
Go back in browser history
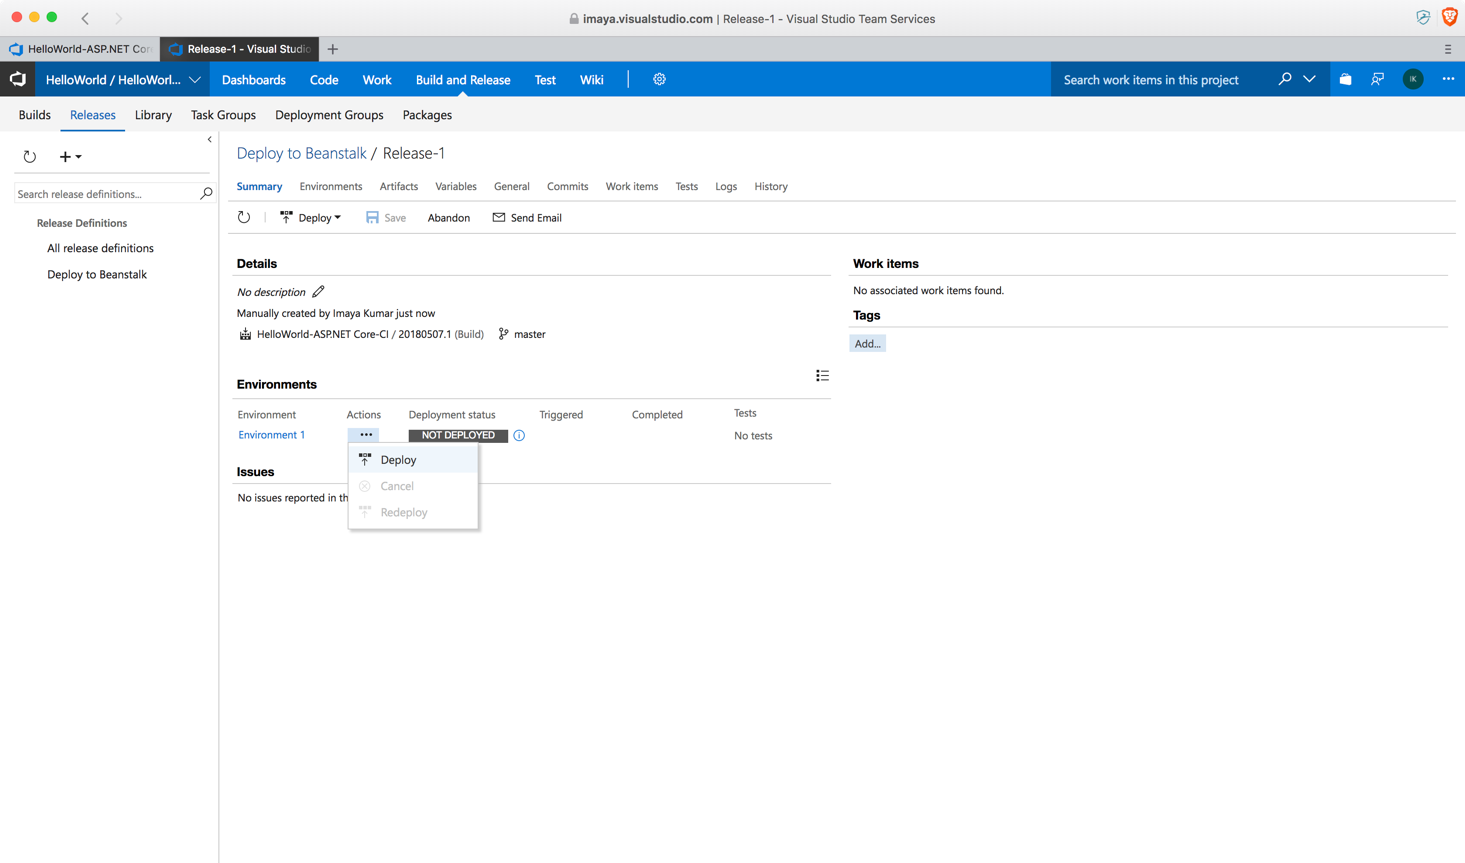pyautogui.click(x=86, y=18)
